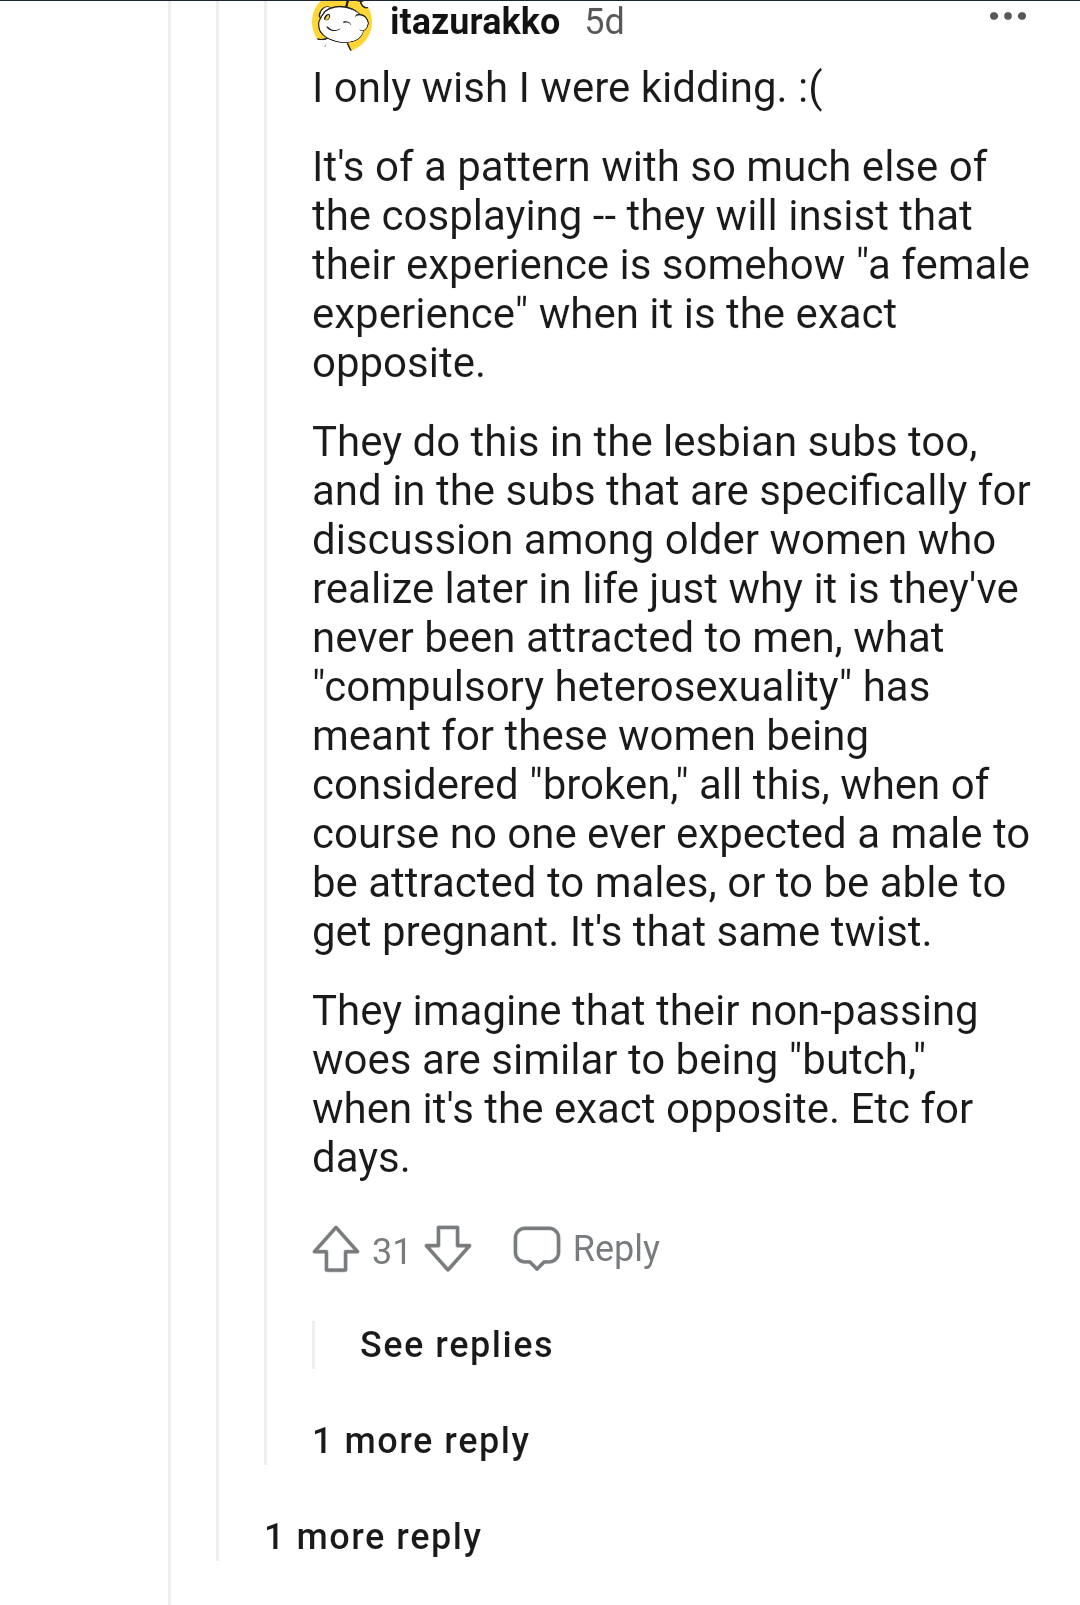
Task: Expand the indented "1 more reply" link
Action: [421, 1441]
